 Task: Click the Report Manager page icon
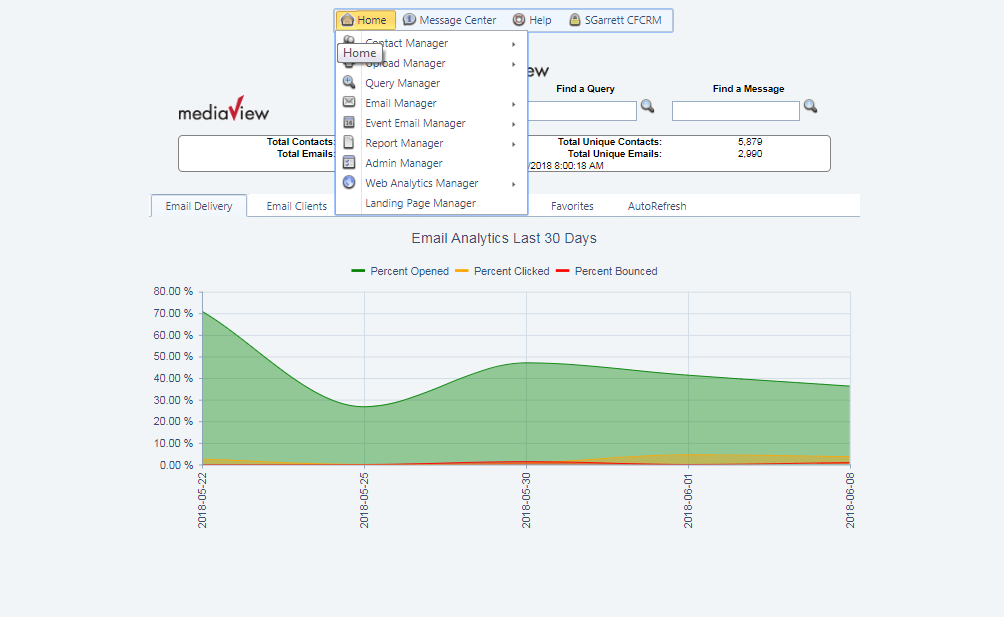[349, 142]
